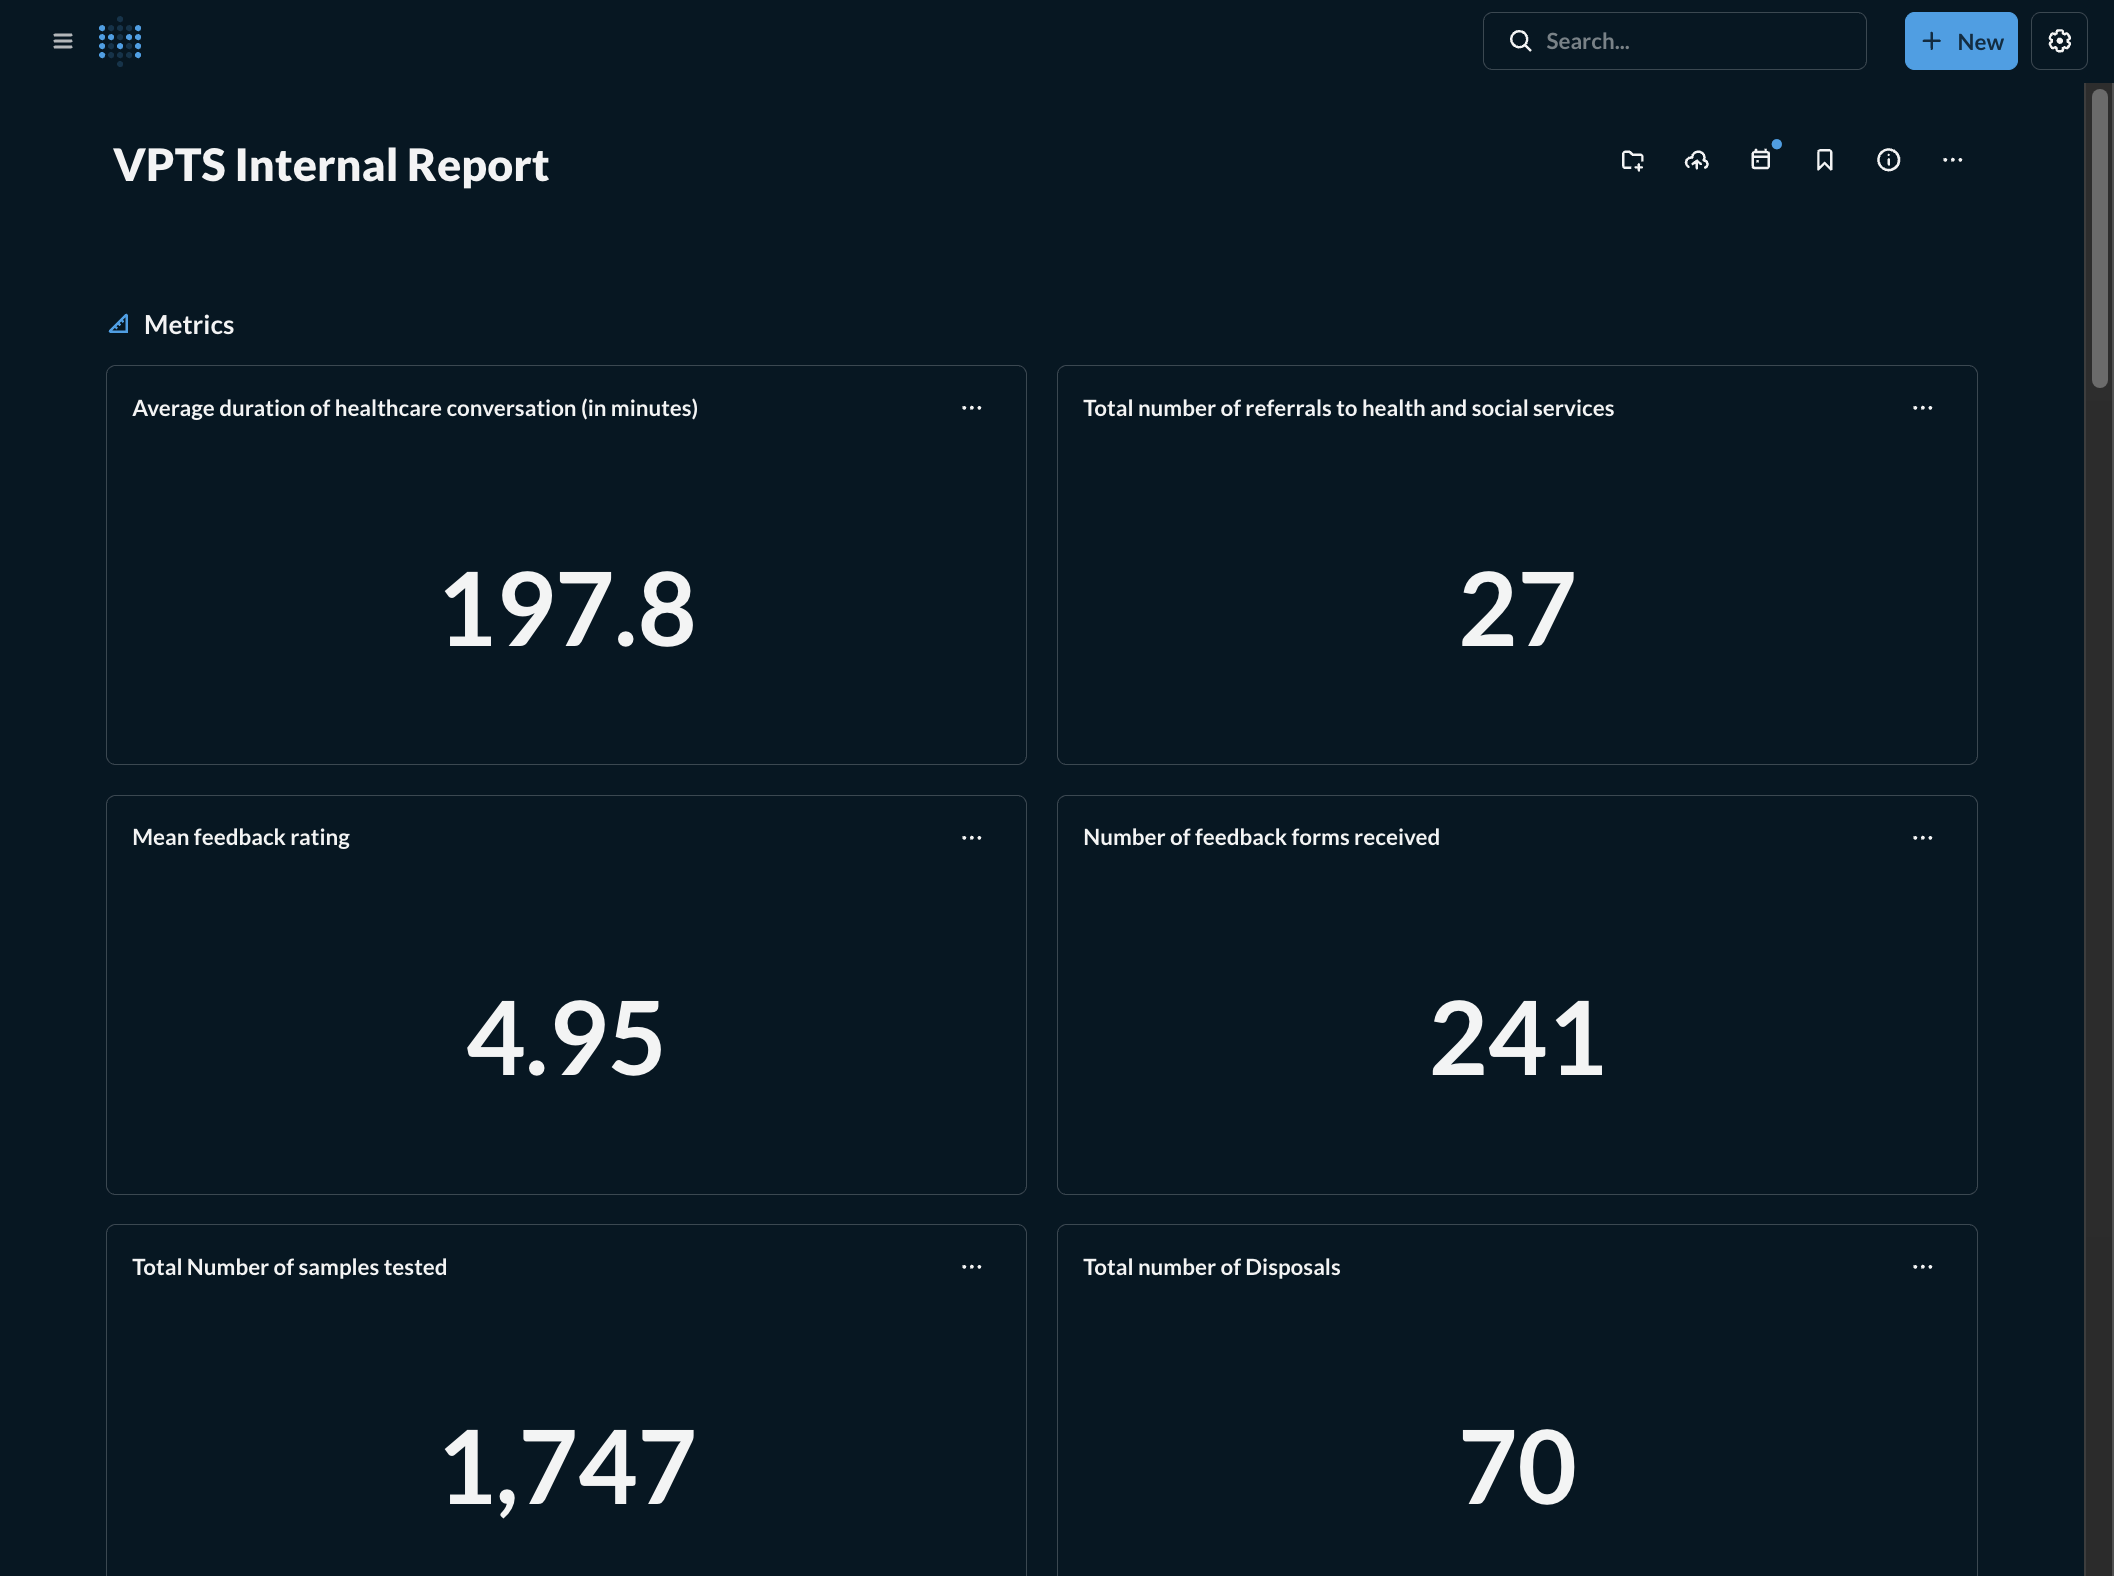Open the subscriptions calendar icon
This screenshot has width=2114, height=1576.
(x=1760, y=160)
